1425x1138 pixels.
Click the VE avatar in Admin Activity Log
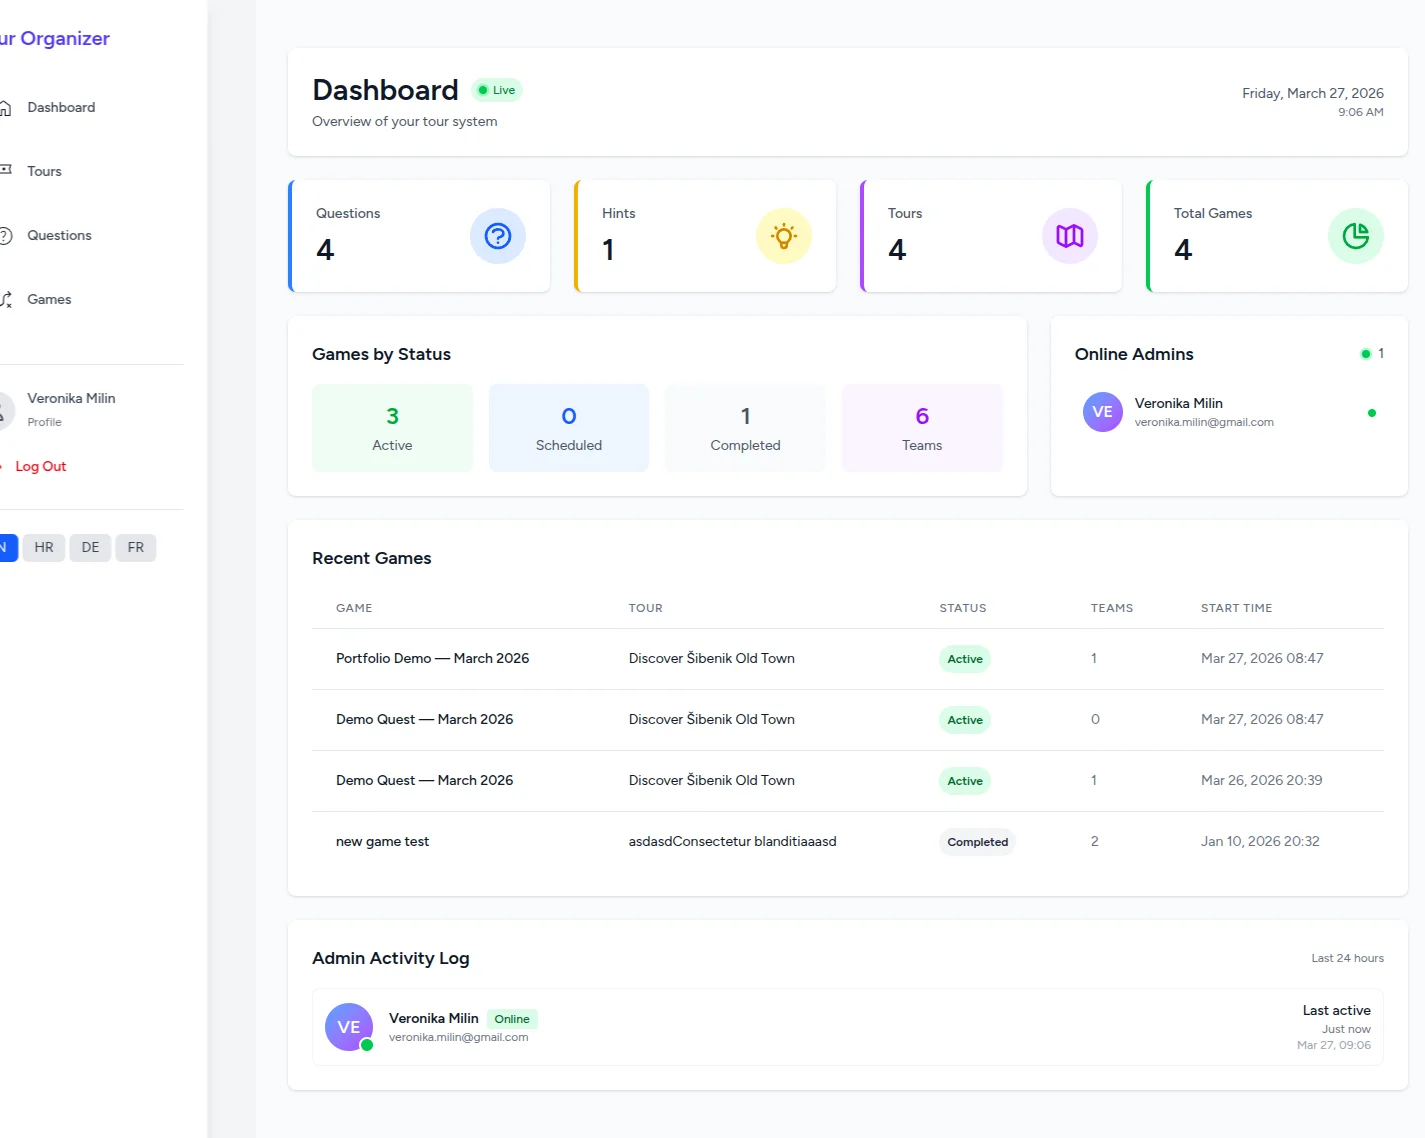coord(348,1027)
